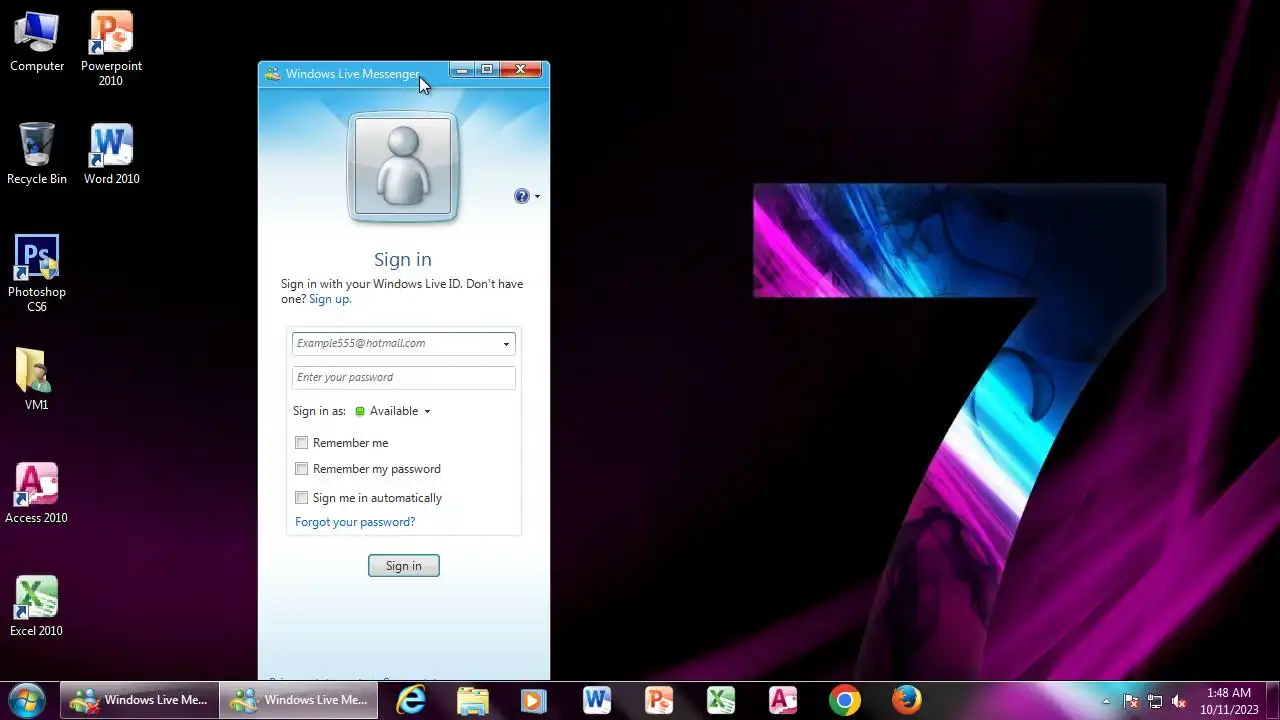Viewport: 1280px width, 720px height.
Task: Click the Show desktop strip
Action: click(1272, 700)
